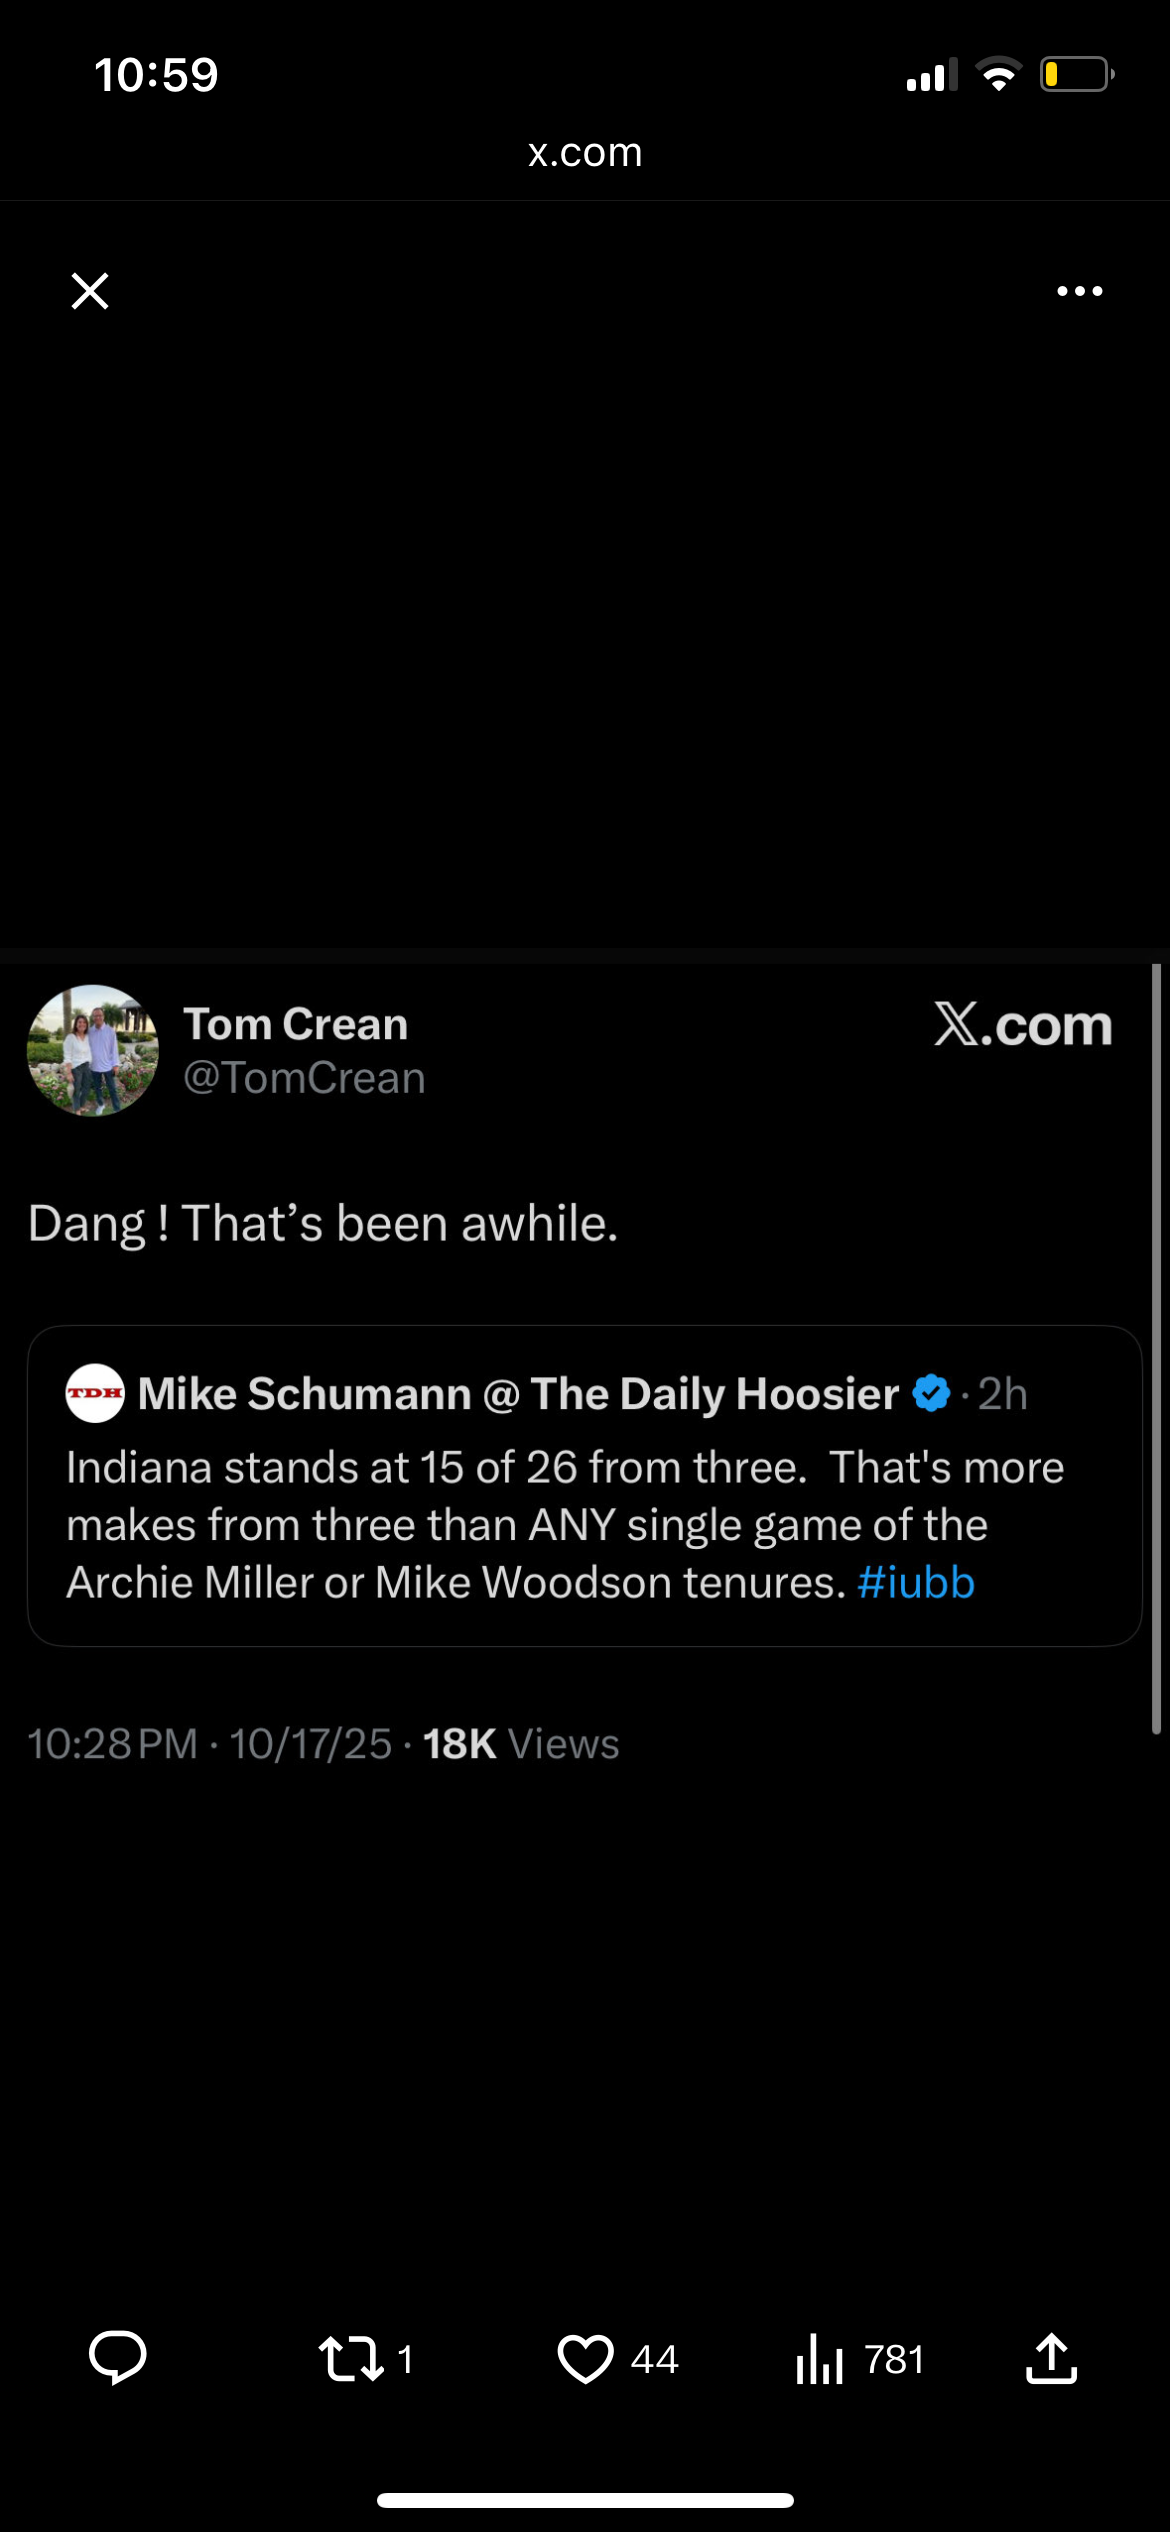This screenshot has width=1170, height=2532.
Task: Tap the @TomCrean handle
Action: tap(304, 1078)
